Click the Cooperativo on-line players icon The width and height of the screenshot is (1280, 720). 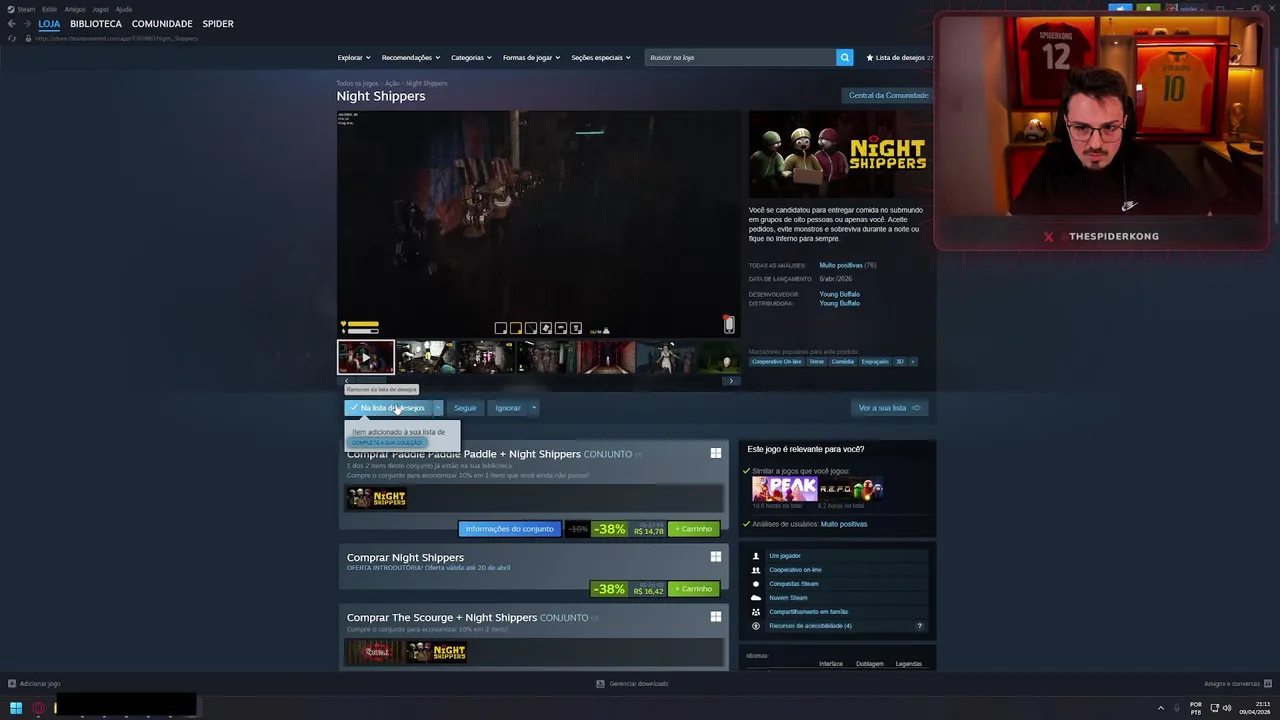pos(756,569)
